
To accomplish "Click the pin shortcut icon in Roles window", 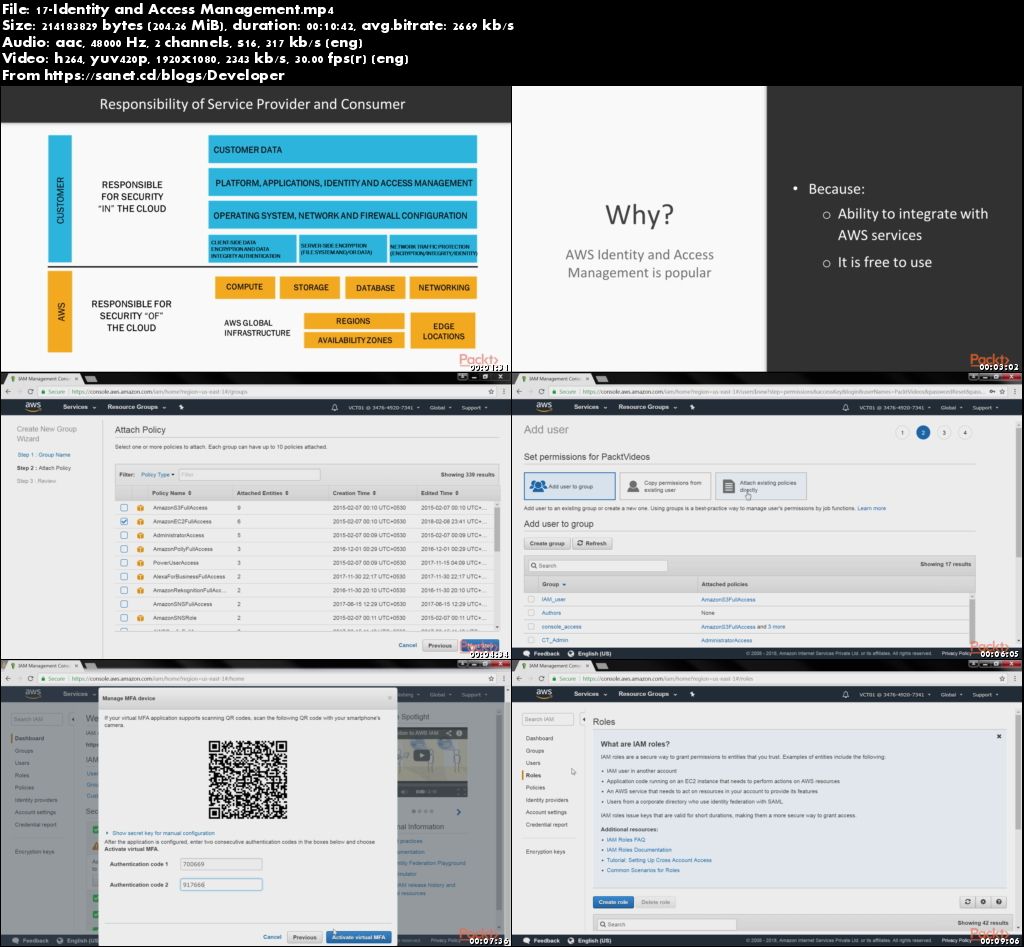I will tap(692, 694).
